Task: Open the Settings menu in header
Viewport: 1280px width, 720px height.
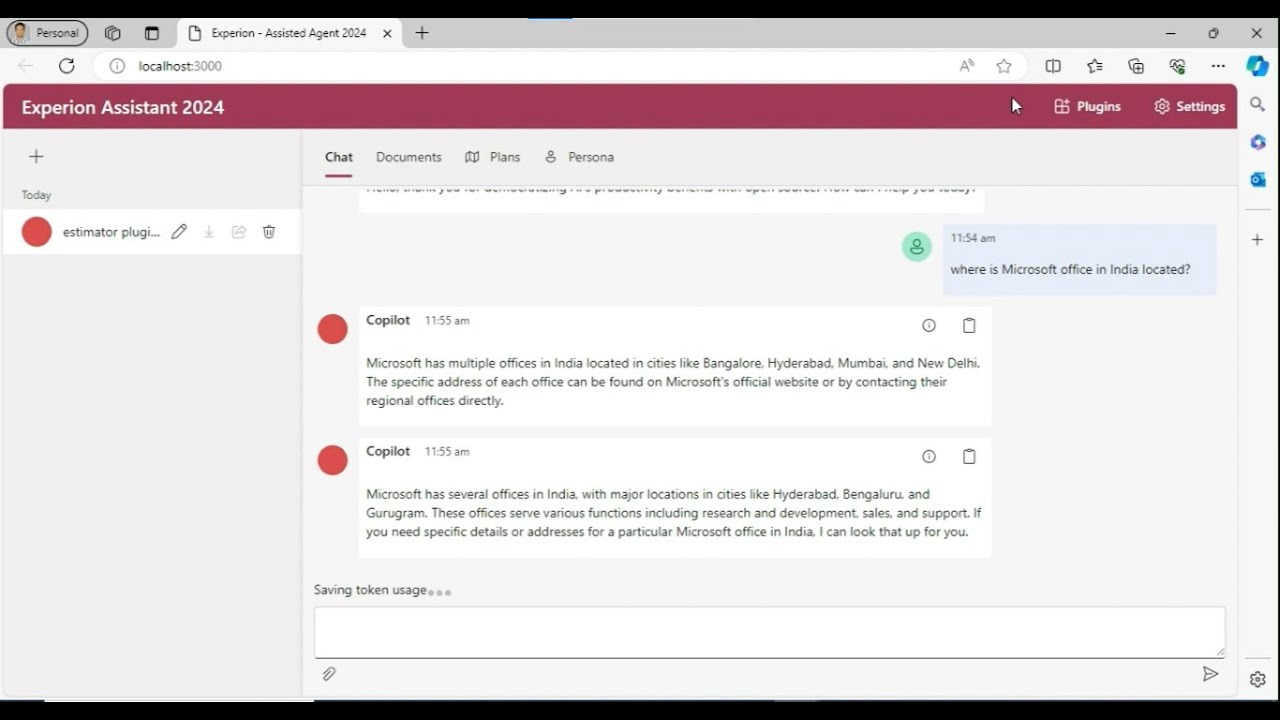Action: [x=1189, y=106]
